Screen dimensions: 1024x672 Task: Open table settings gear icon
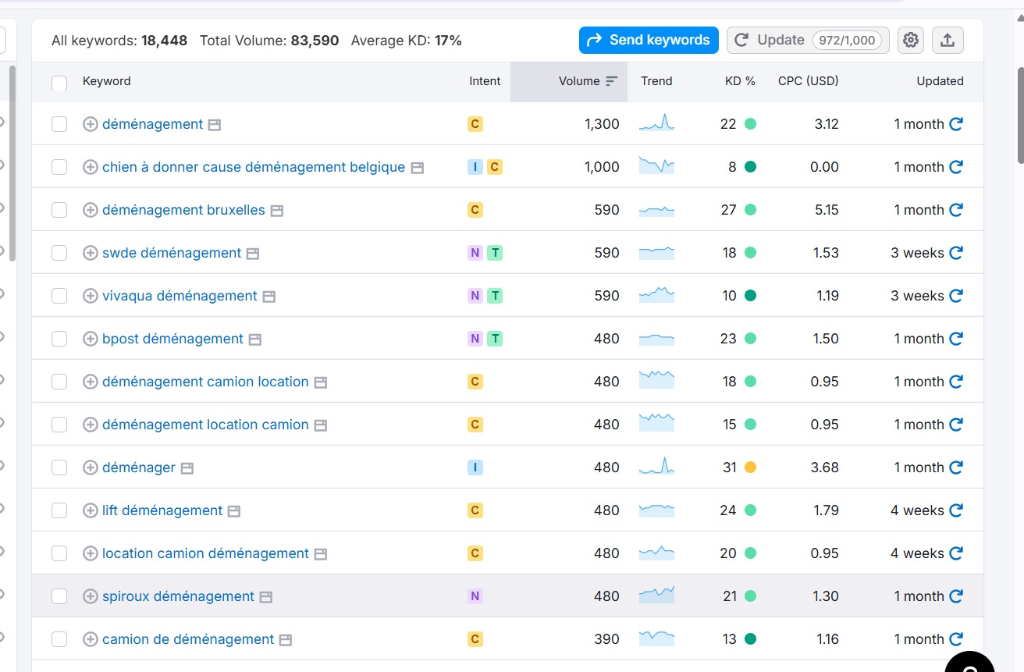pos(910,40)
